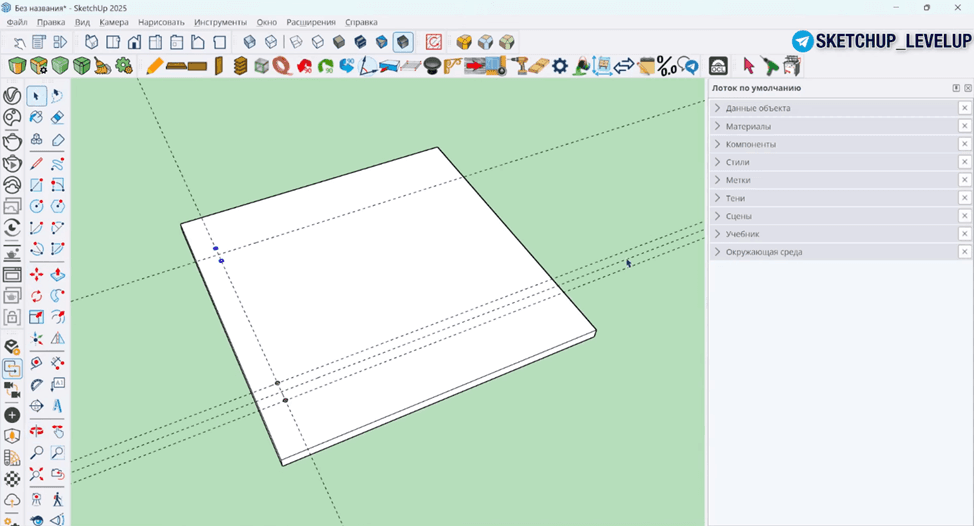Screen dimensions: 974x526
Task: Choose the Eraser tool
Action: pyautogui.click(x=57, y=117)
